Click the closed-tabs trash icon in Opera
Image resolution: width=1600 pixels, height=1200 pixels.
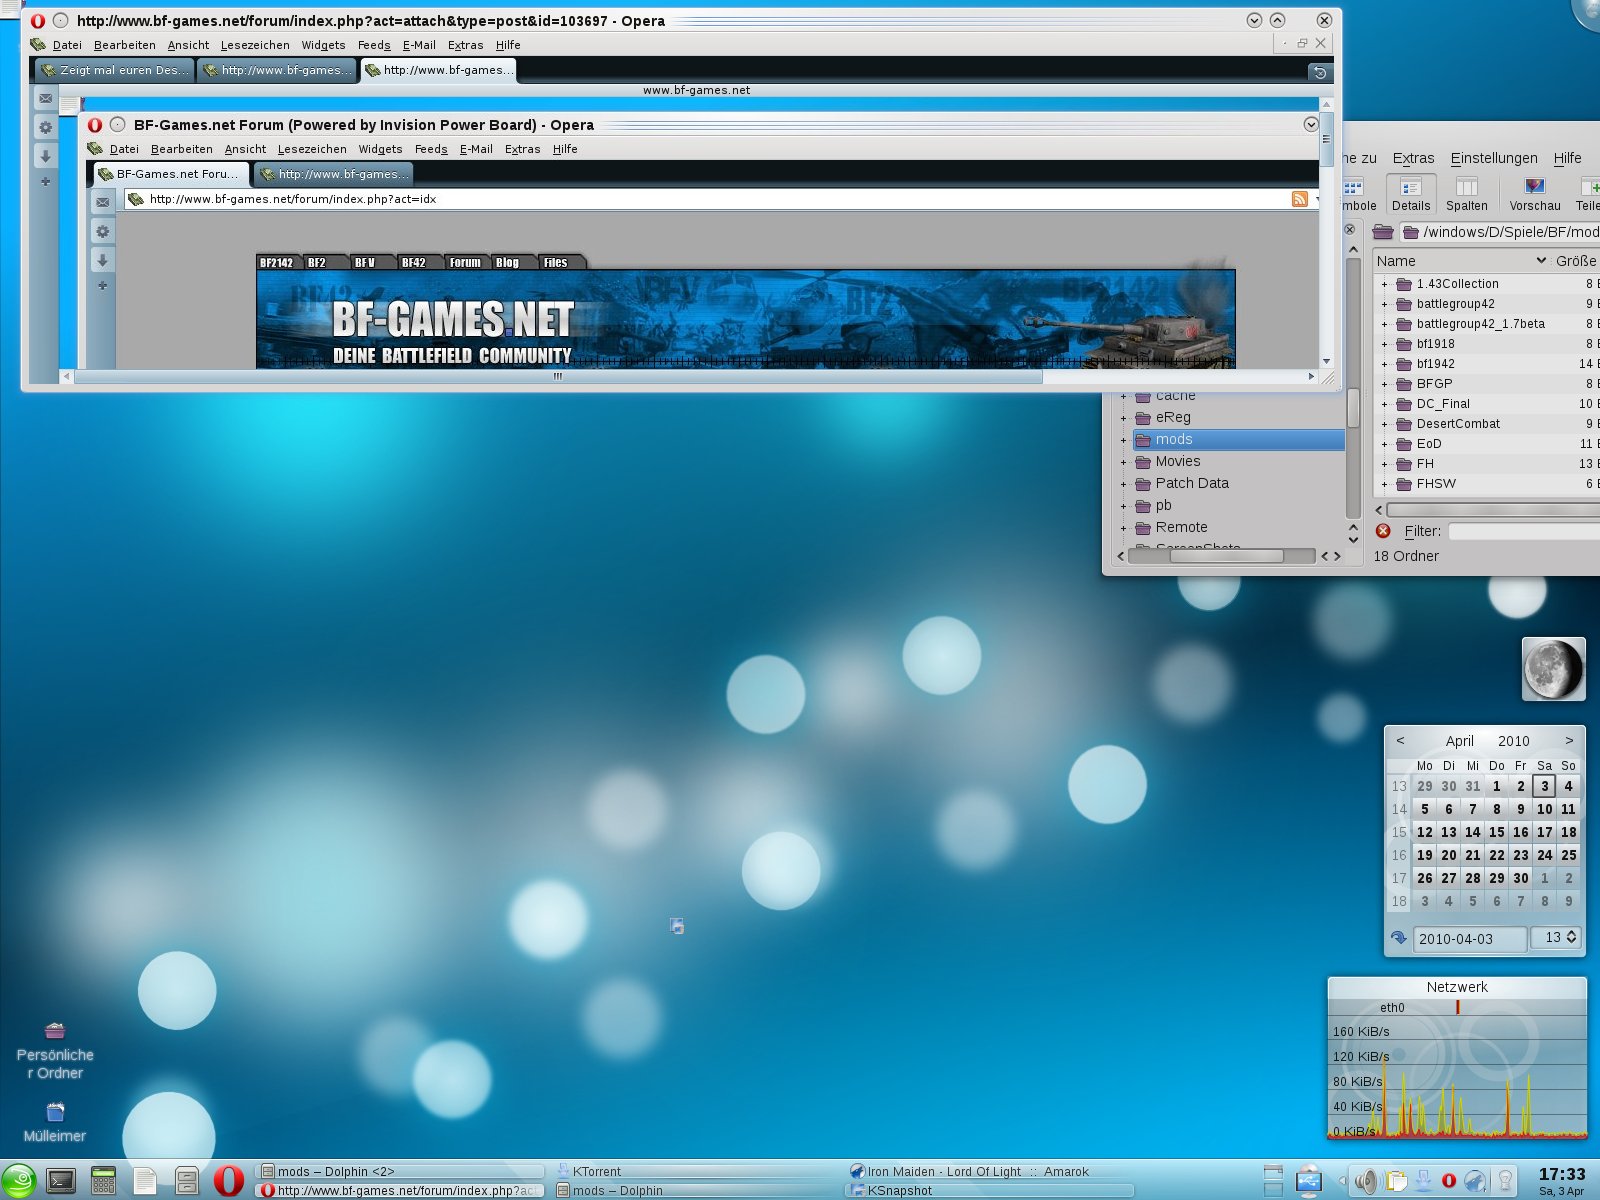click(x=1320, y=72)
